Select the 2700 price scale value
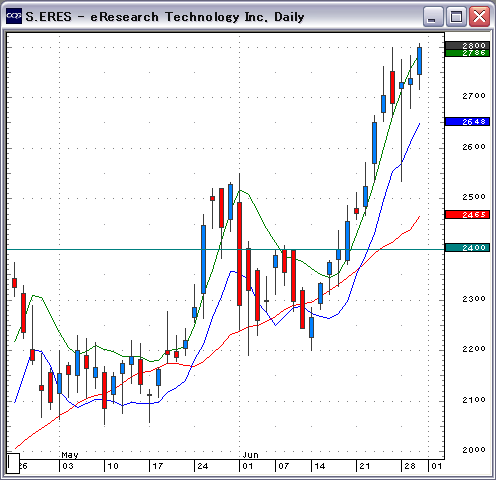 474,96
